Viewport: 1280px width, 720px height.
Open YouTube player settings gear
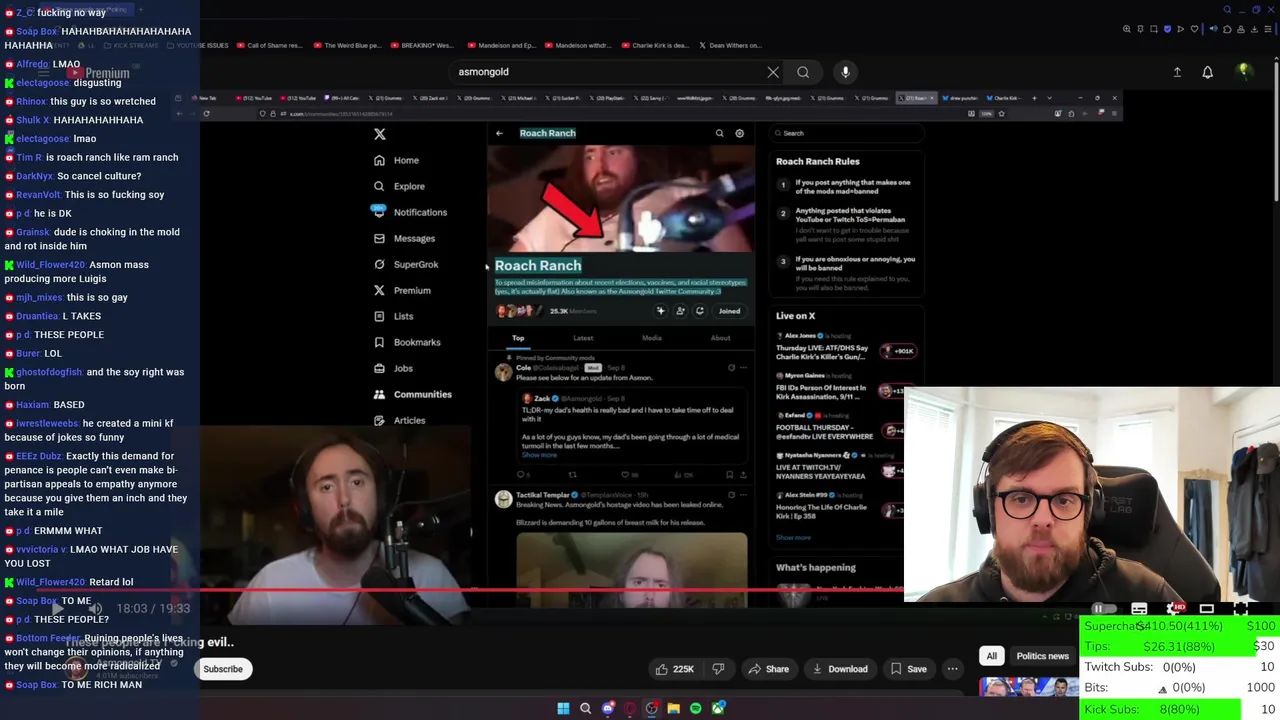click(x=1175, y=608)
